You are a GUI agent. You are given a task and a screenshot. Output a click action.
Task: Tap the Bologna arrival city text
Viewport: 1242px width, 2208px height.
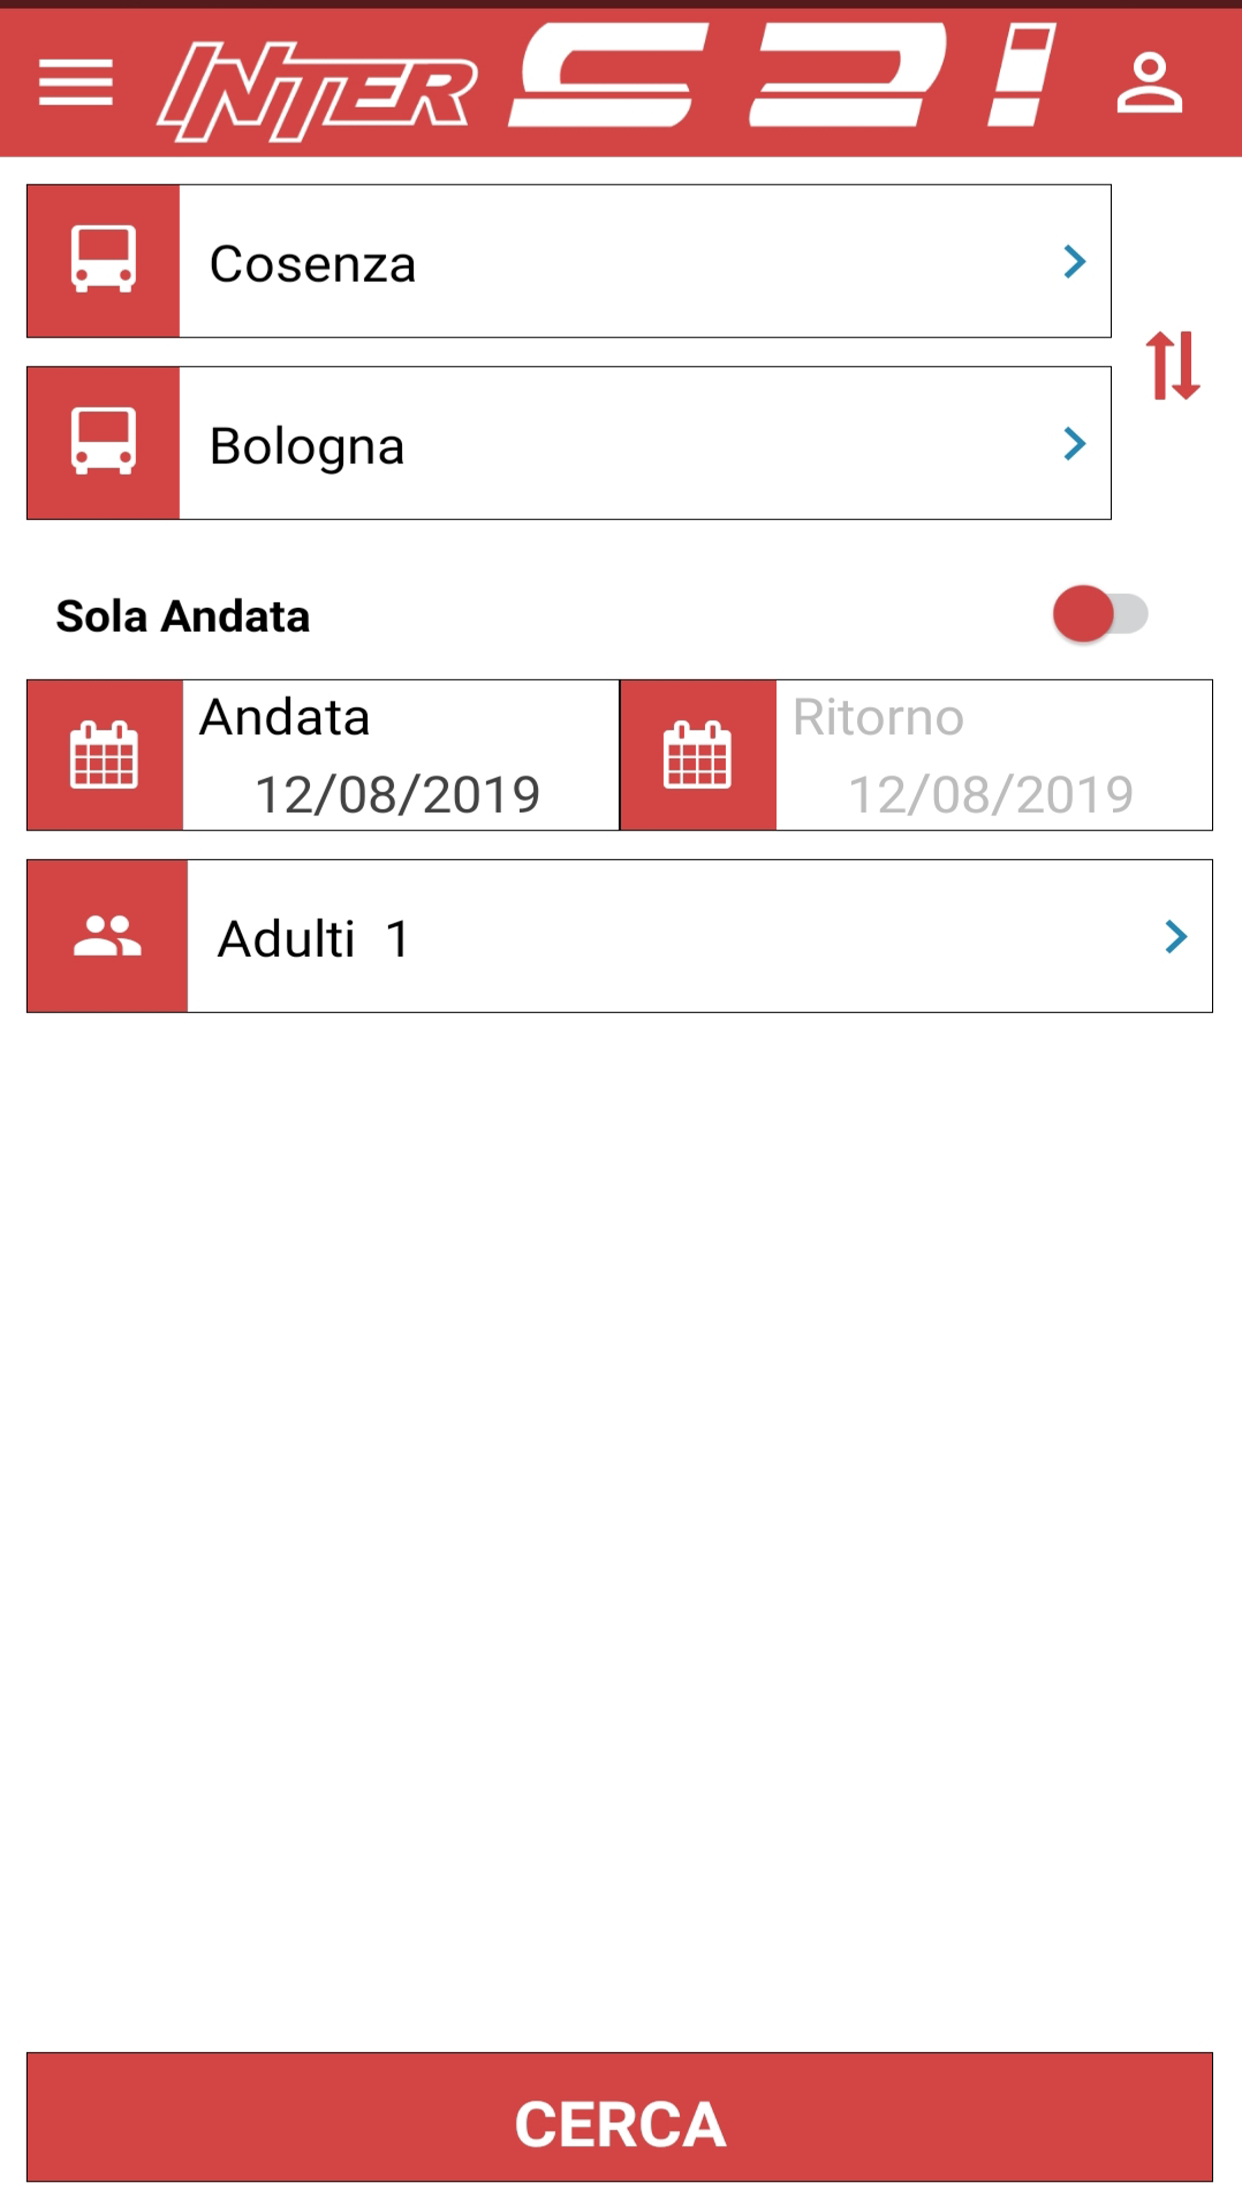[307, 446]
